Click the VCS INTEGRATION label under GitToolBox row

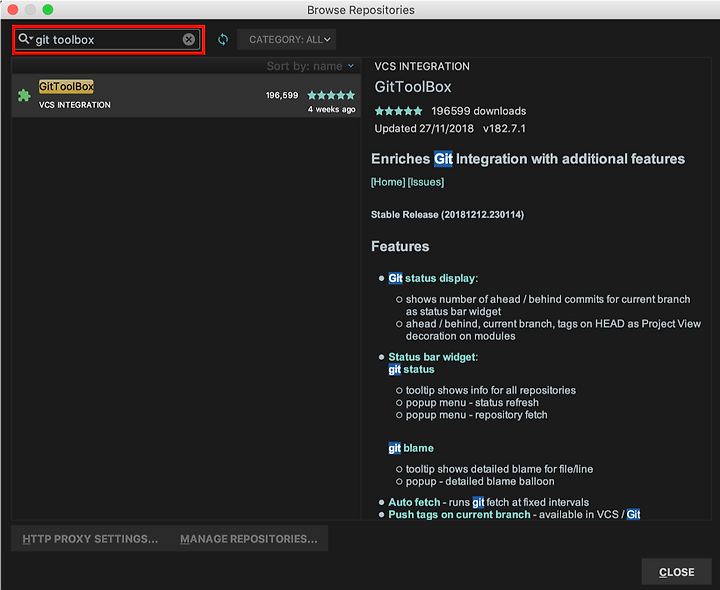pos(74,105)
